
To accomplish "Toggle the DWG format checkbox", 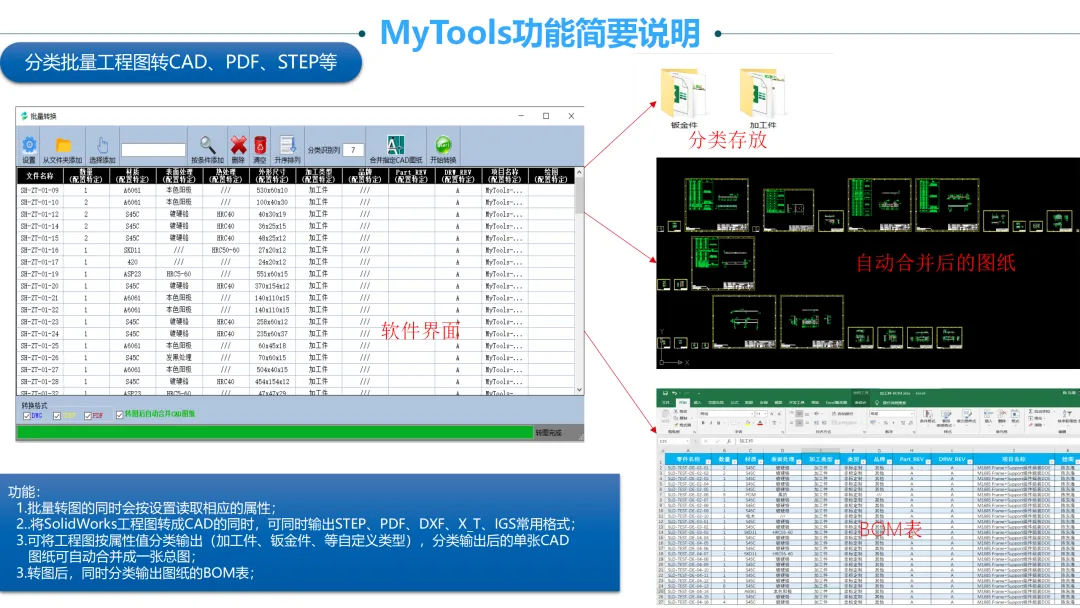I will coord(27,416).
